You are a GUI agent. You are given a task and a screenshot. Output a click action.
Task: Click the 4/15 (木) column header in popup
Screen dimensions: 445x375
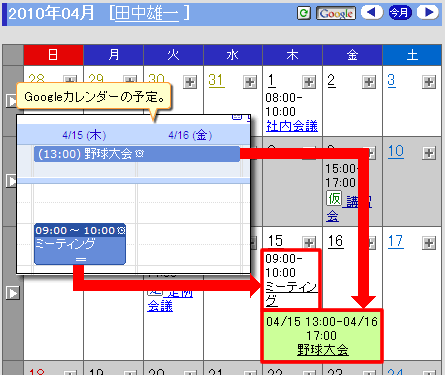84,135
